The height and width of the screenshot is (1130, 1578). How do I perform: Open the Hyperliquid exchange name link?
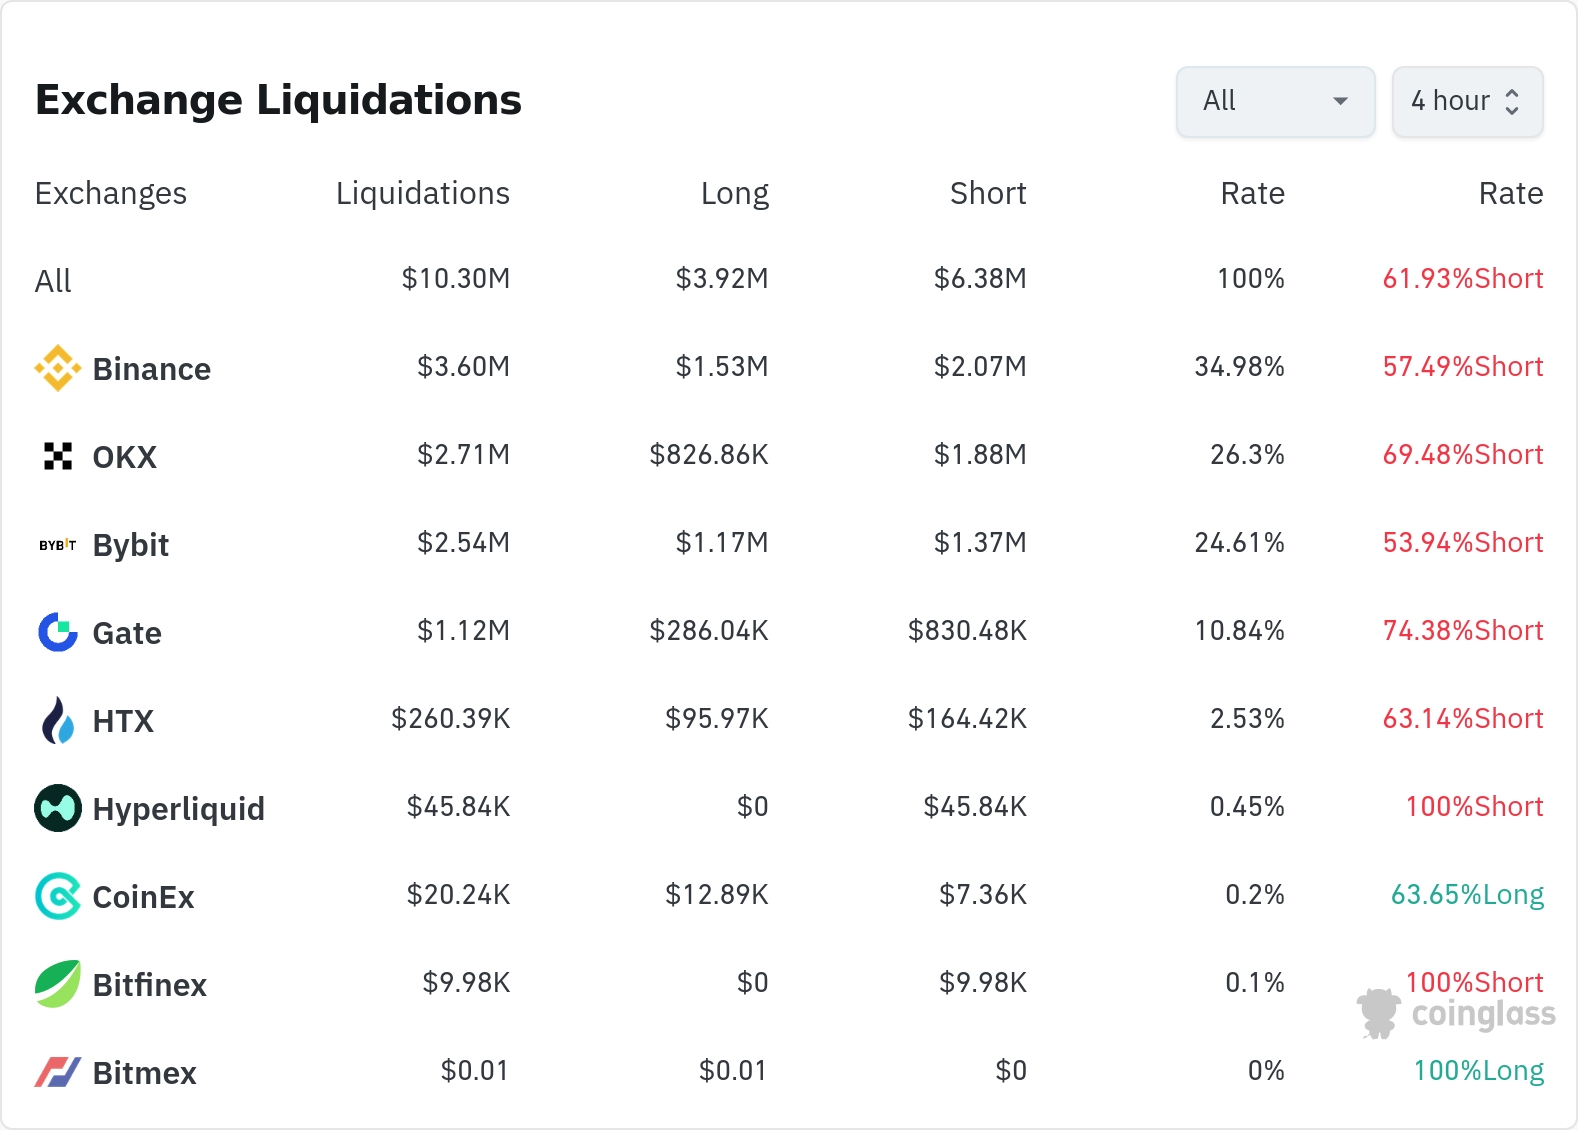click(x=178, y=809)
